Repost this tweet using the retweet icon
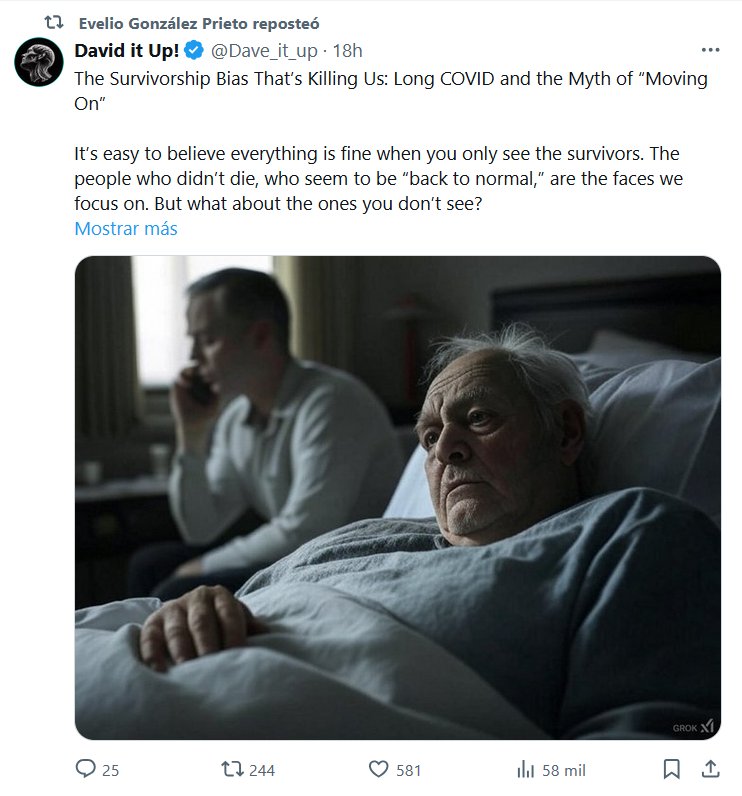The height and width of the screenshot is (796, 742). [231, 769]
